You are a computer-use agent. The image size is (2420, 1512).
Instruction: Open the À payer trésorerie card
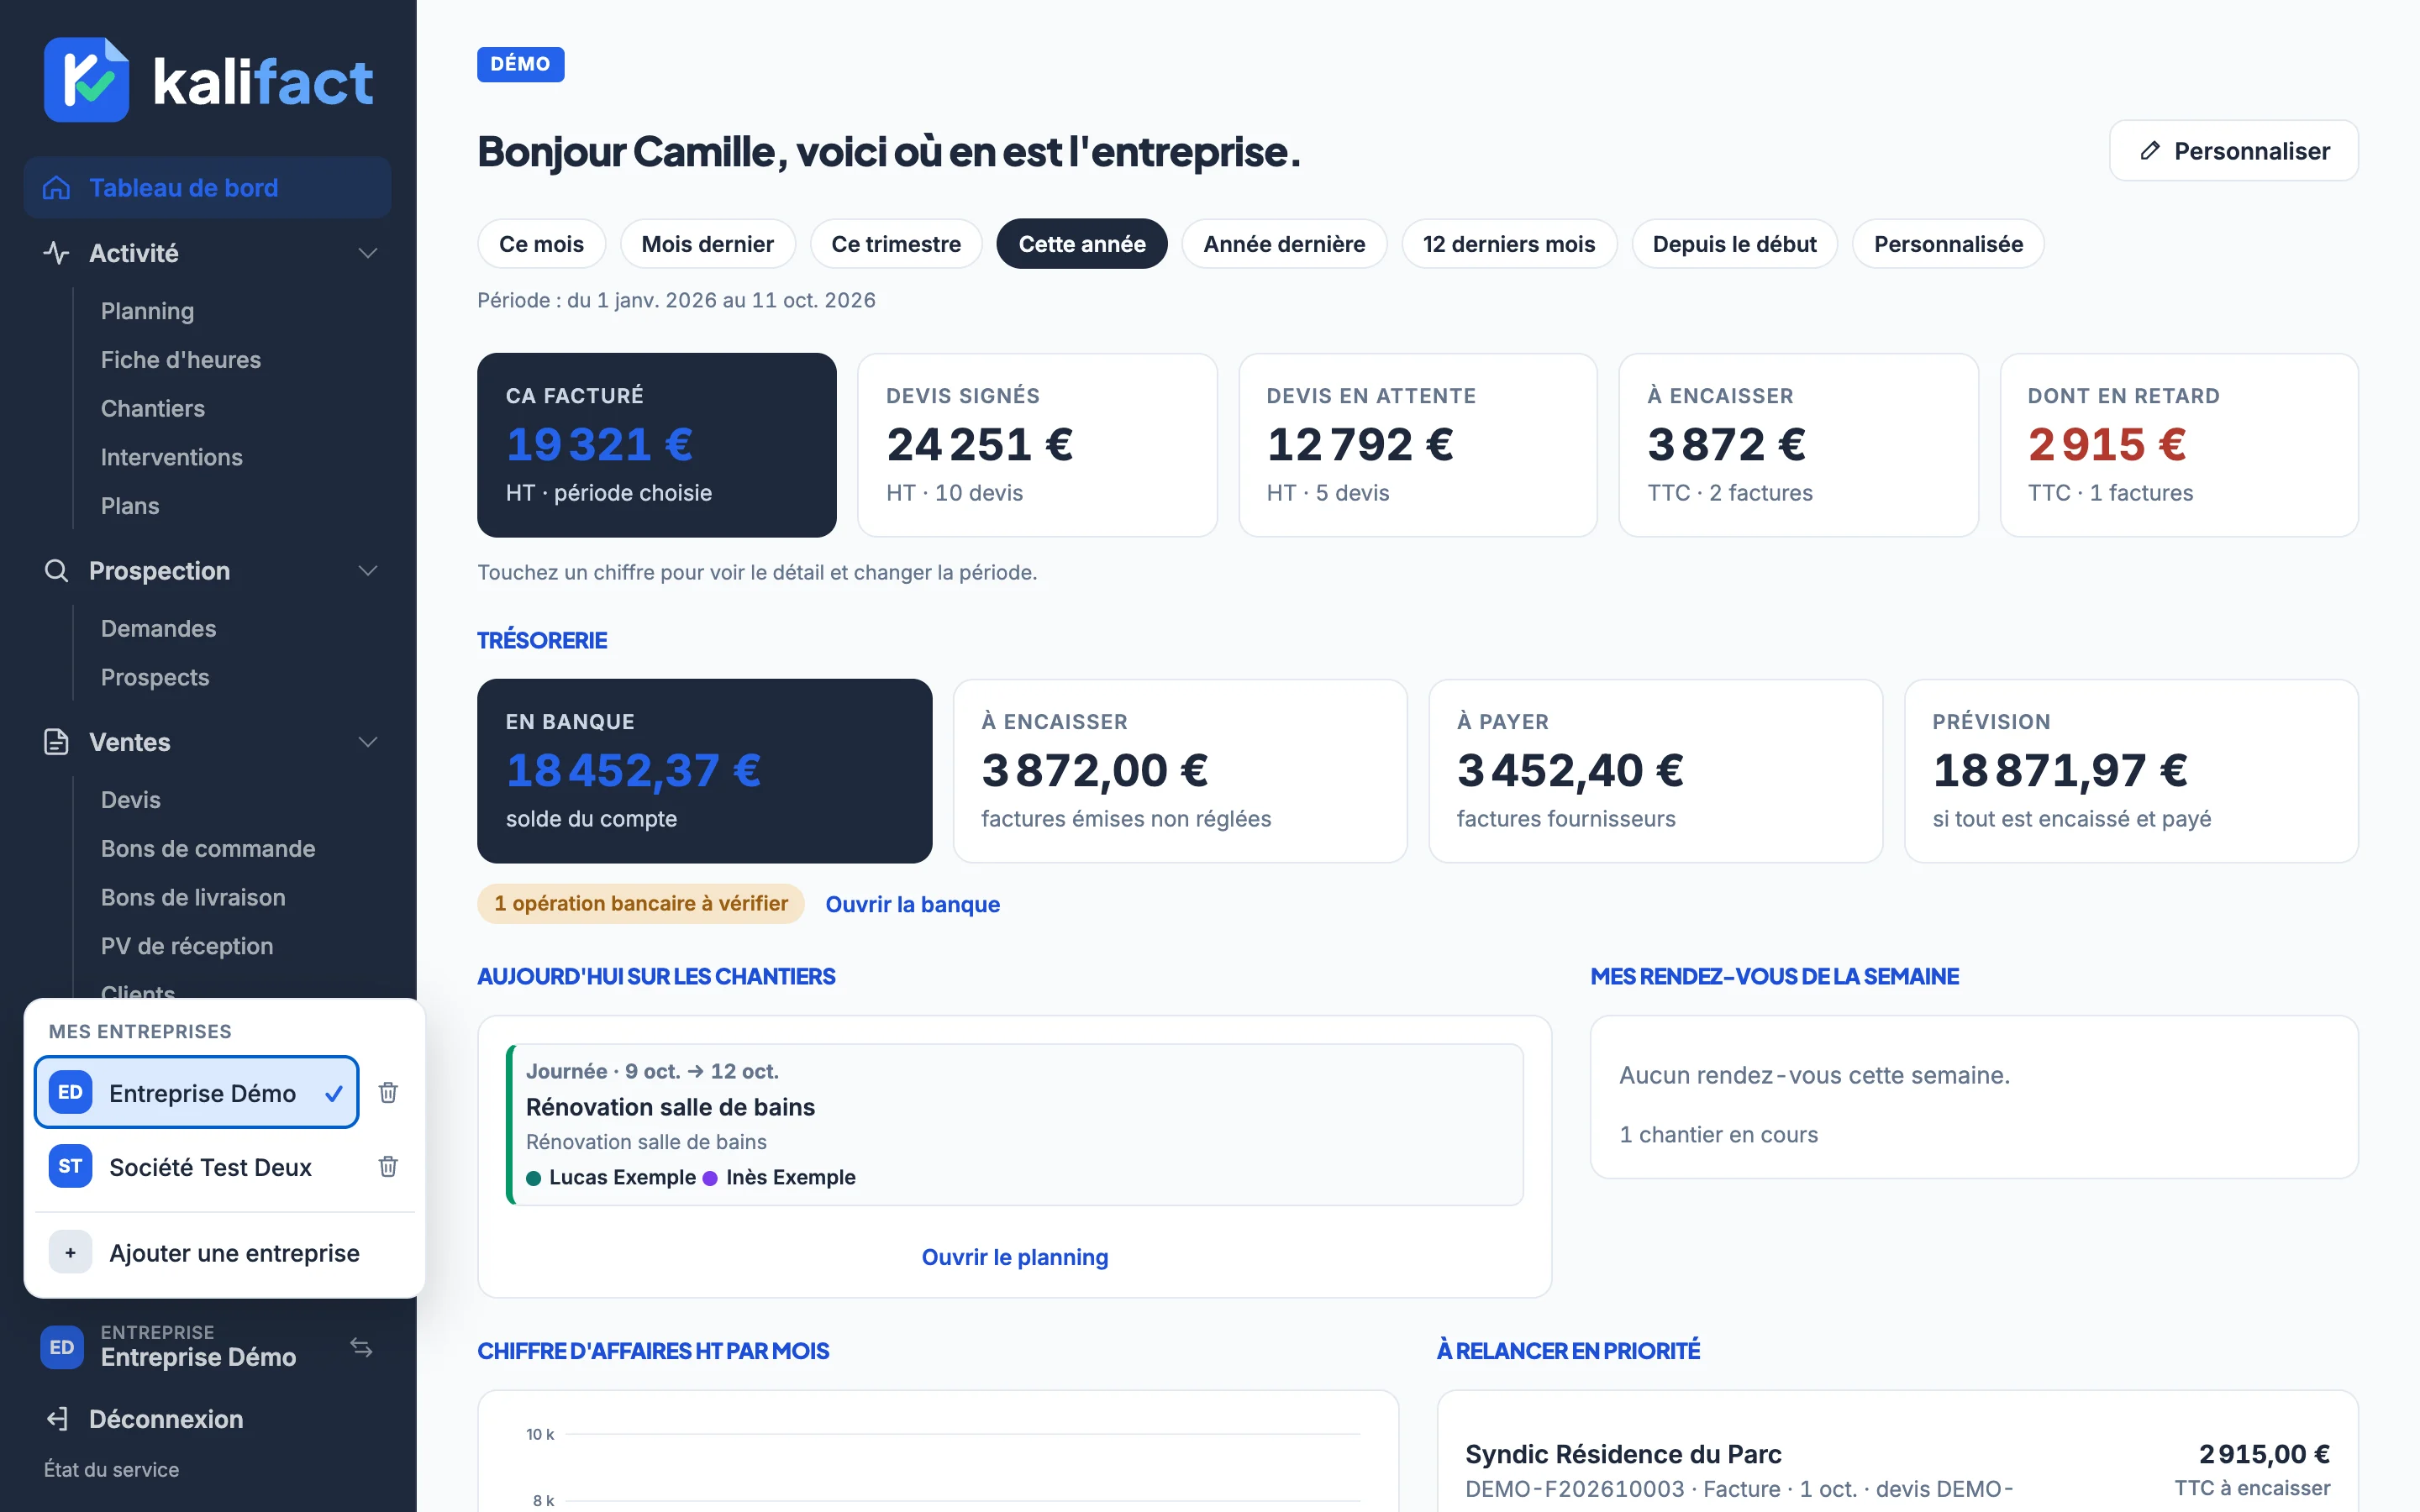pos(1656,771)
